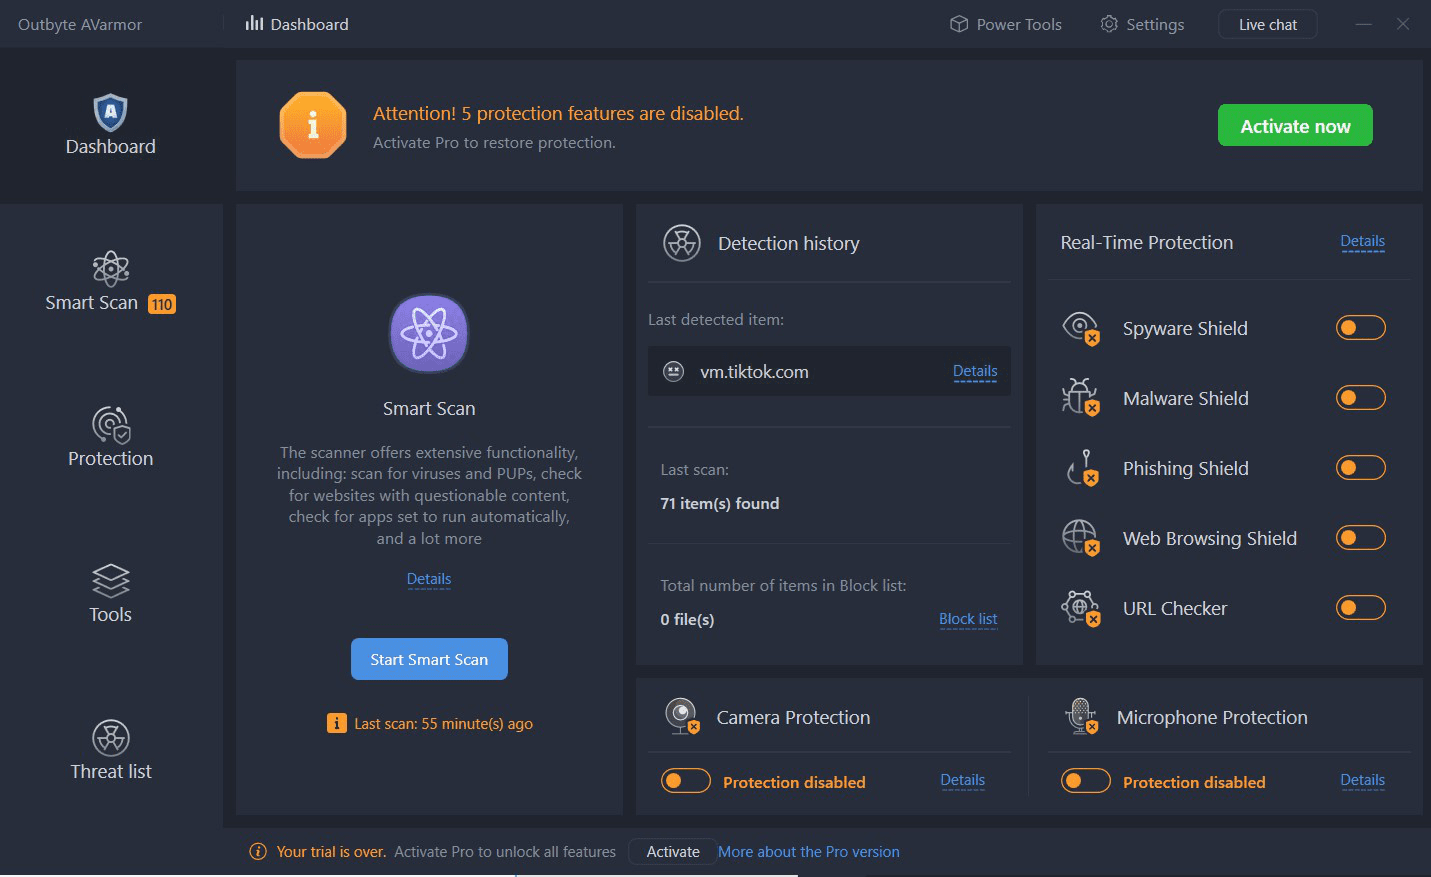Click the orange attention info icon
This screenshot has height=877, width=1431.
click(313, 126)
